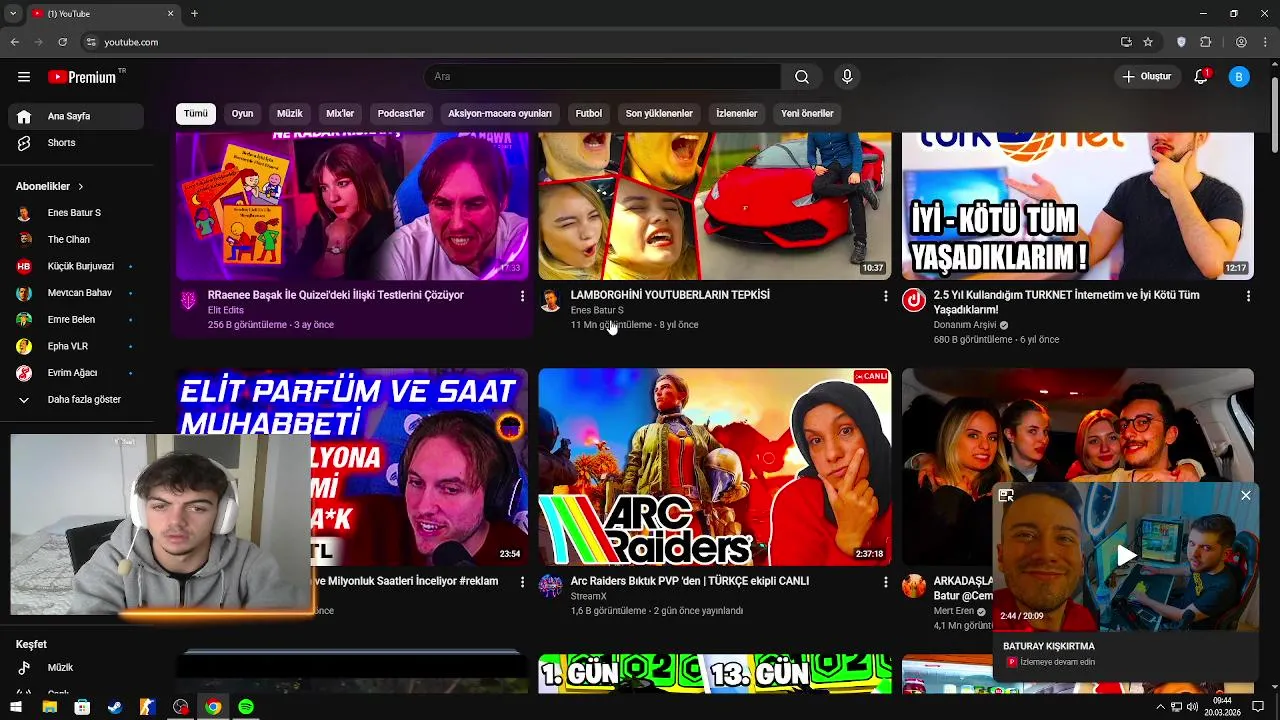
Task: Open options for TURKNET video
Action: (x=1248, y=296)
